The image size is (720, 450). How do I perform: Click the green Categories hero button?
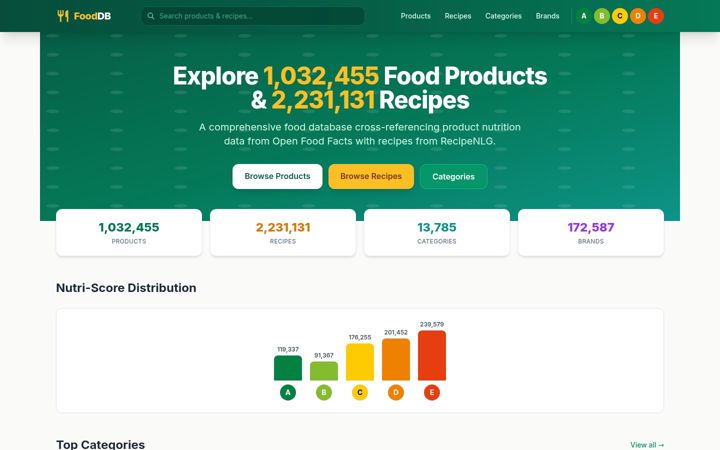(x=454, y=176)
